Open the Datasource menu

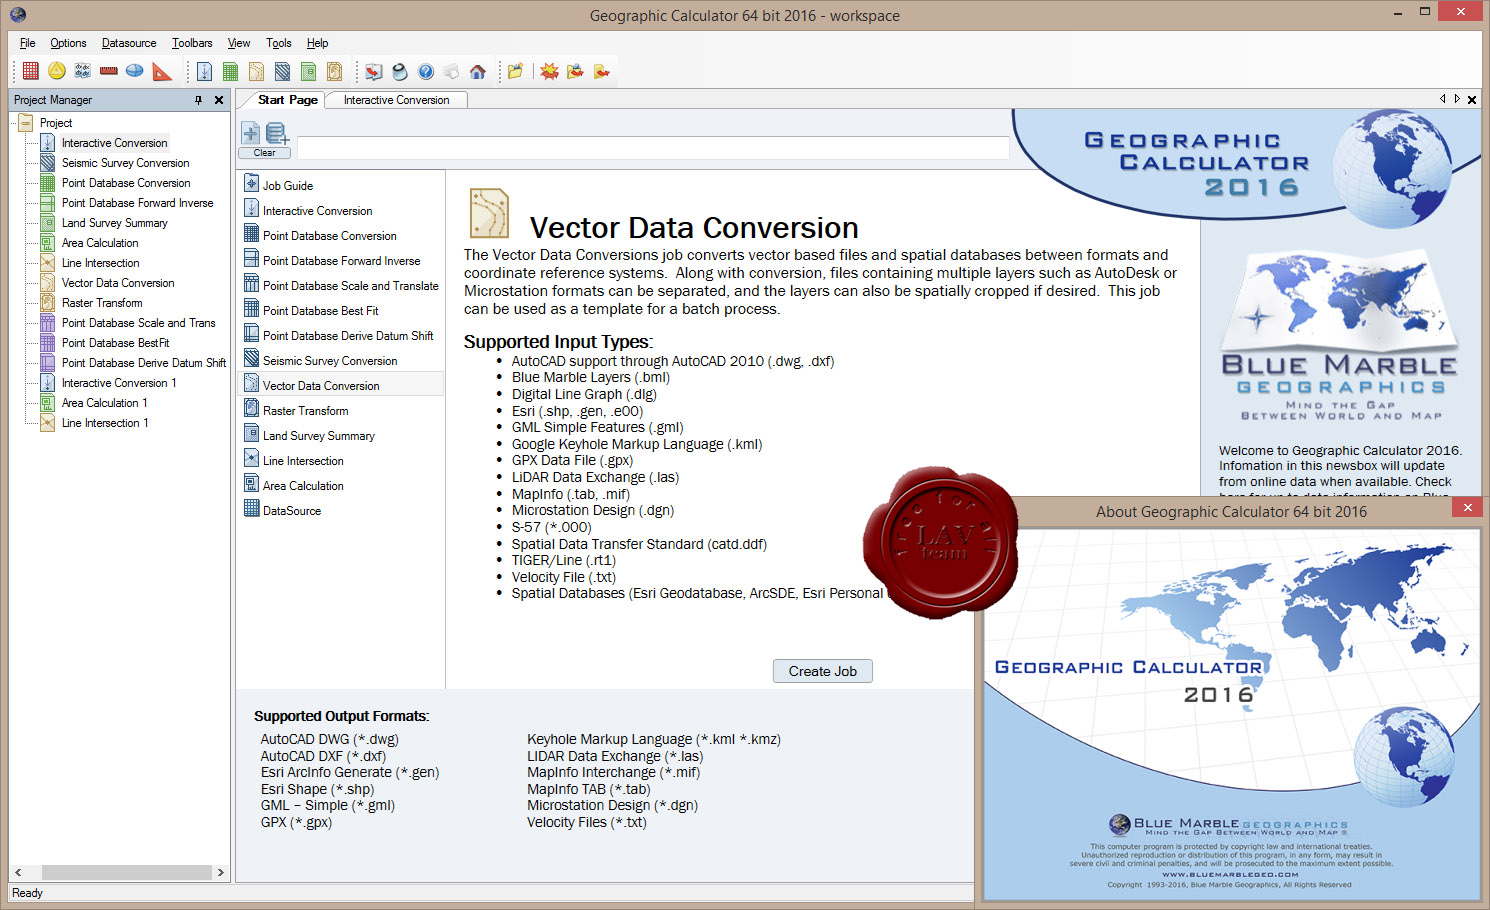click(x=129, y=43)
